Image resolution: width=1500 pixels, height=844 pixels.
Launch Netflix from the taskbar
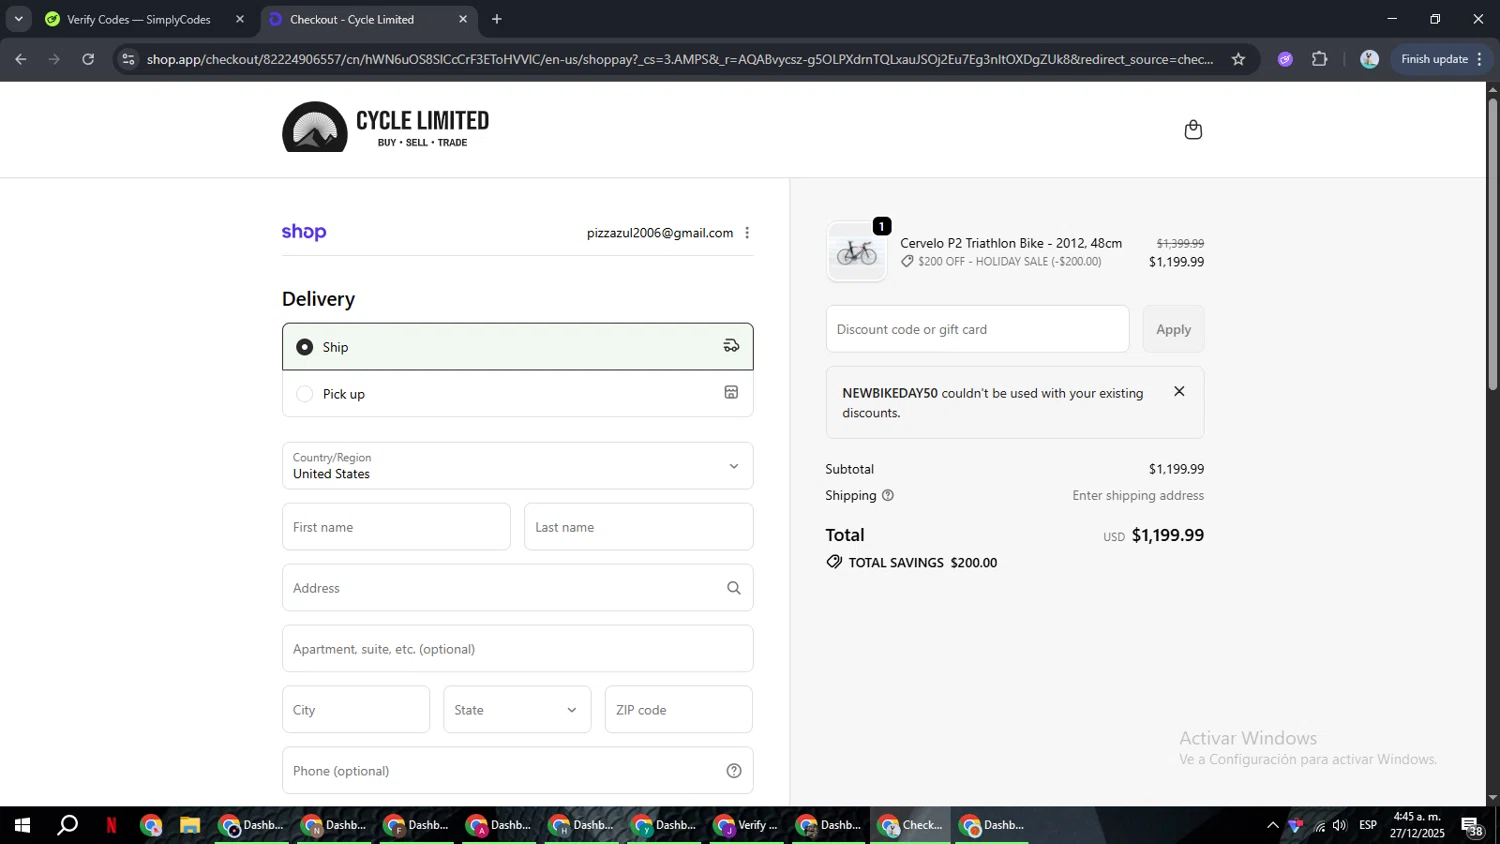click(111, 825)
